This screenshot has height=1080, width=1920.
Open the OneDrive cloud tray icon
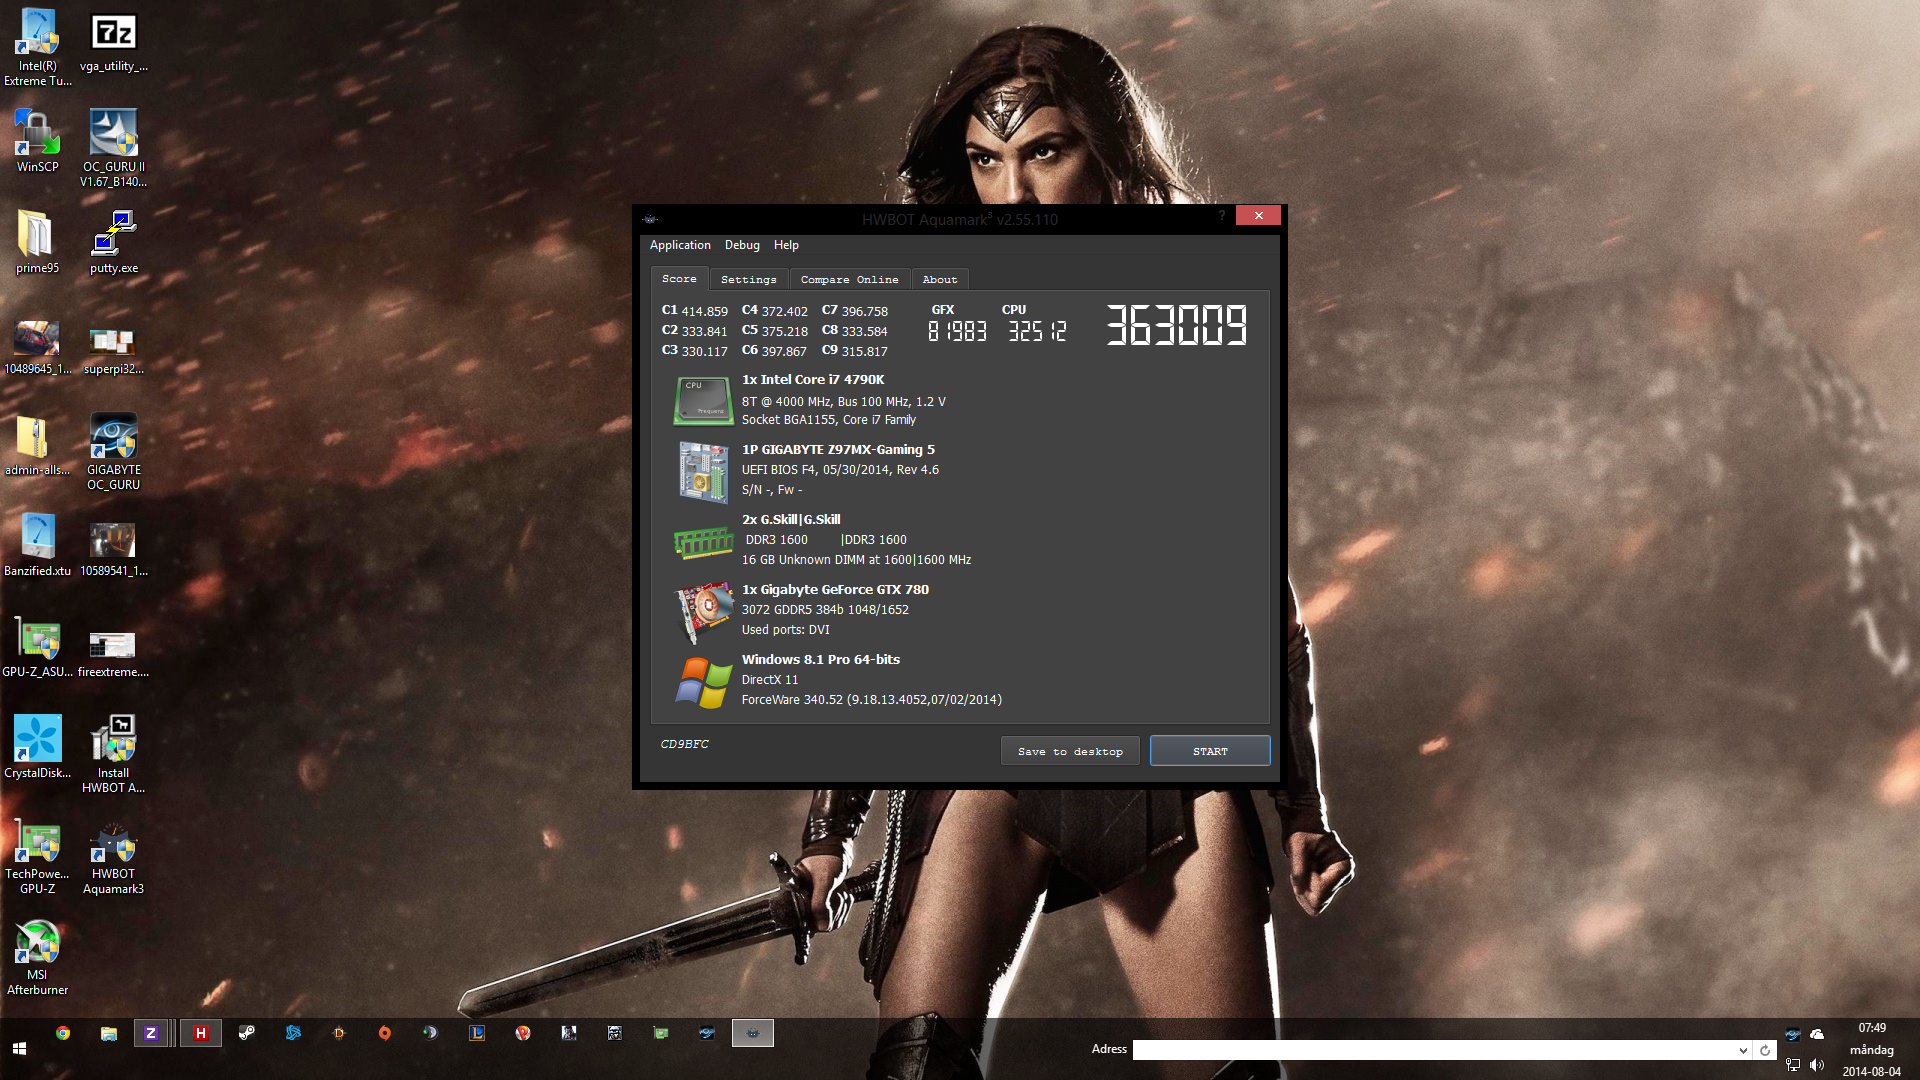click(1817, 1034)
